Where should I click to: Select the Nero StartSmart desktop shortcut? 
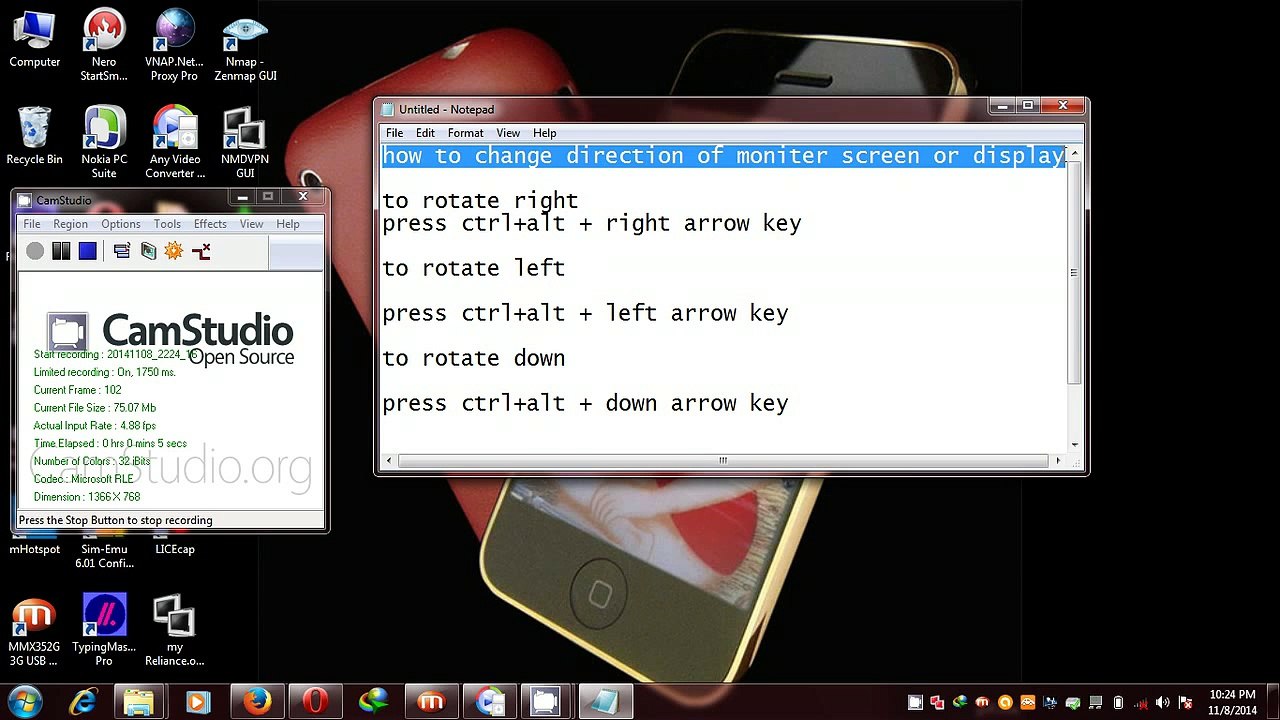click(104, 45)
